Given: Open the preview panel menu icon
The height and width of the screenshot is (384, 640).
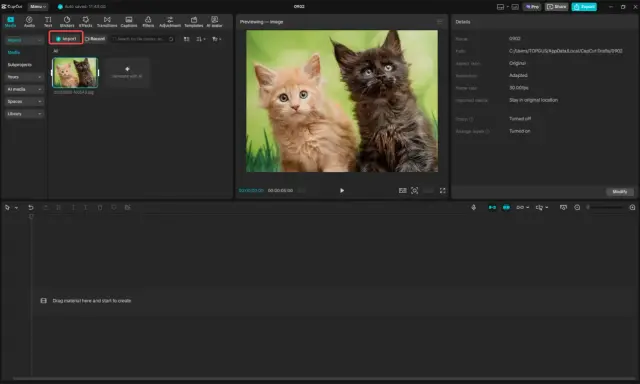Looking at the screenshot, I should (440, 22).
